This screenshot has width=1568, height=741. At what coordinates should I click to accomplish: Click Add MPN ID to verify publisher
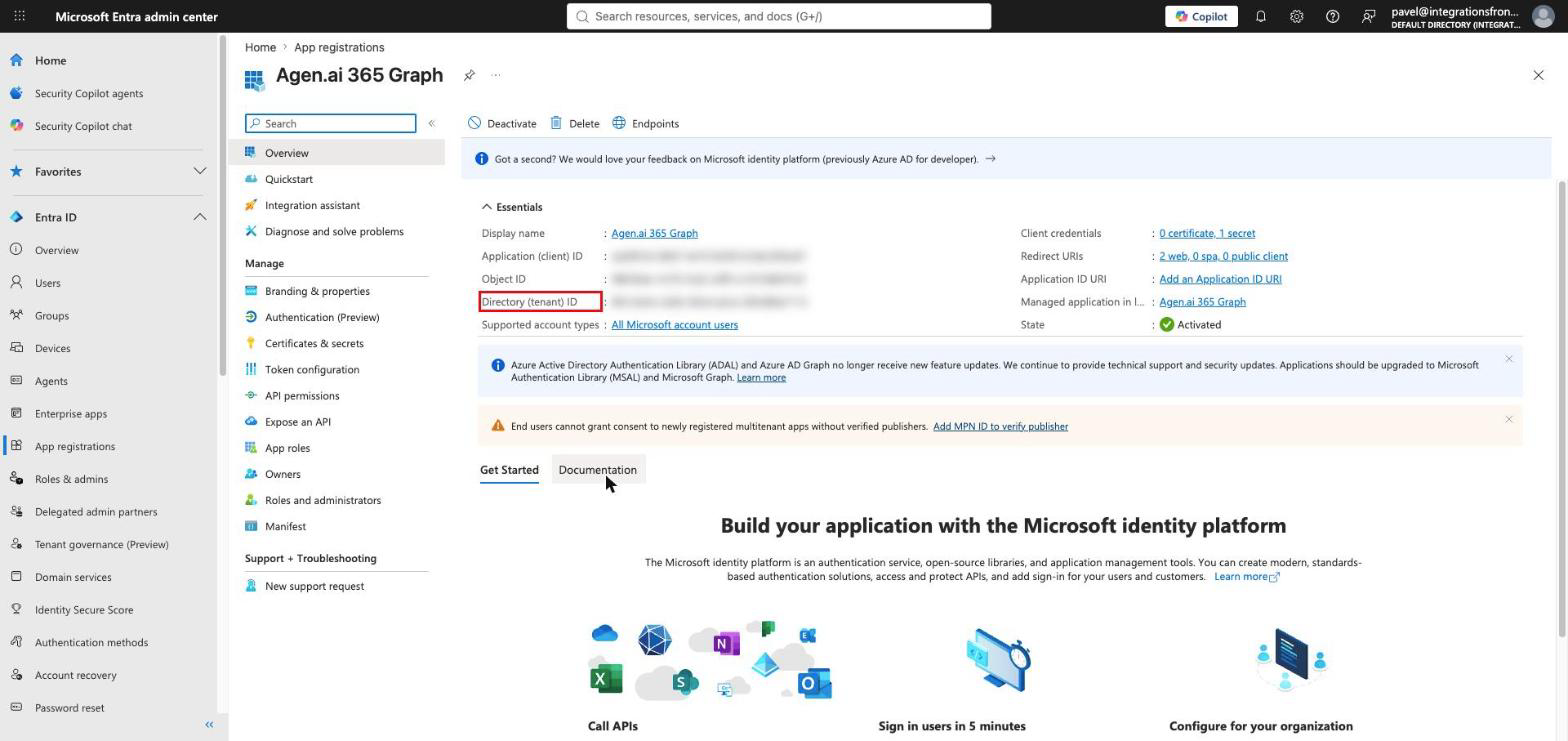coord(1000,426)
